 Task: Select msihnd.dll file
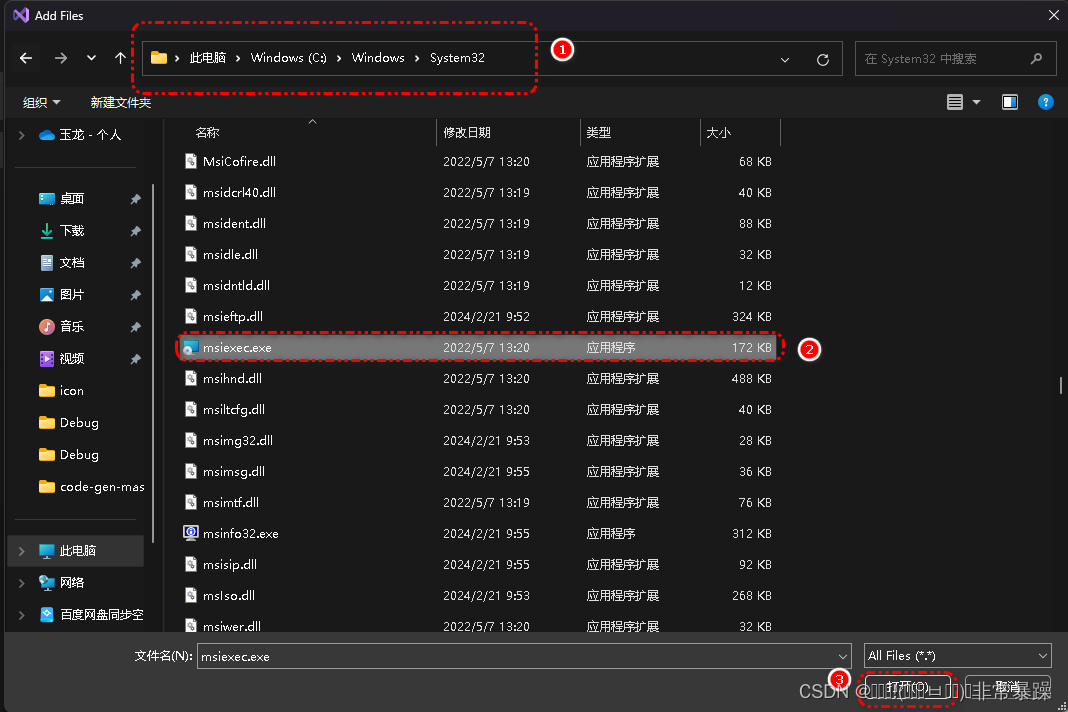point(477,378)
